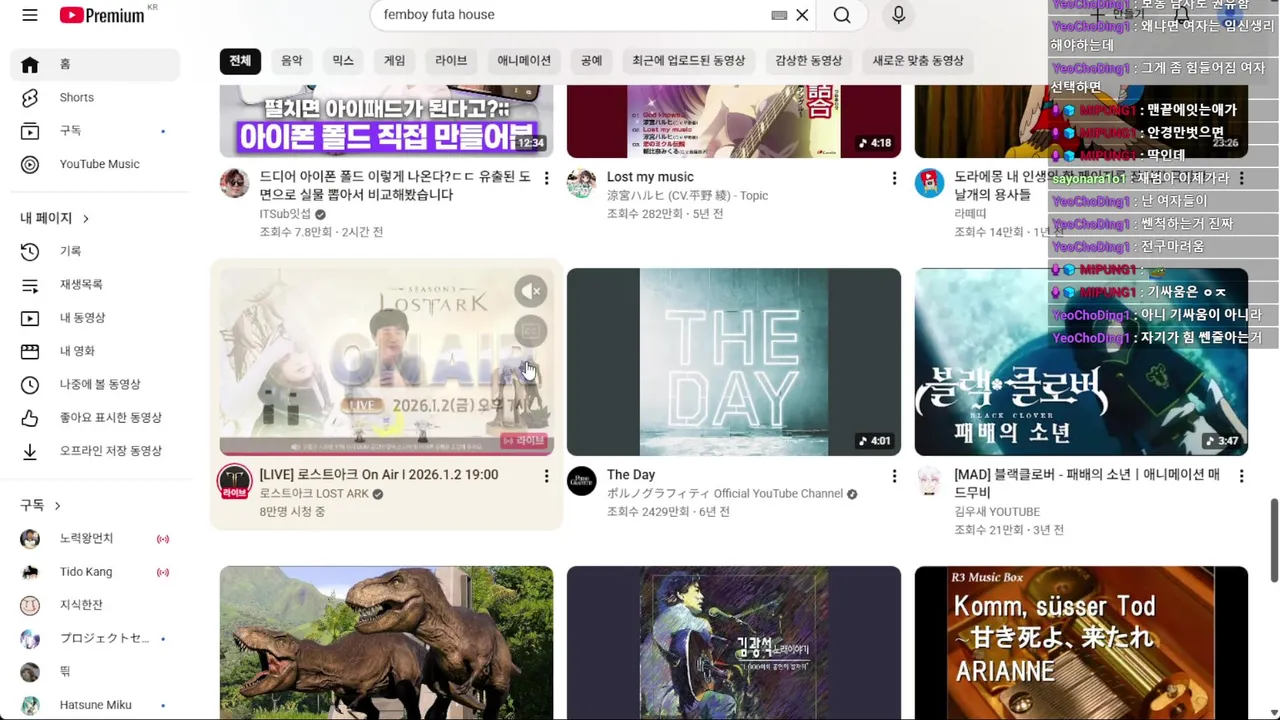Open Lost my music video title
The width and height of the screenshot is (1280, 720).
click(x=650, y=177)
